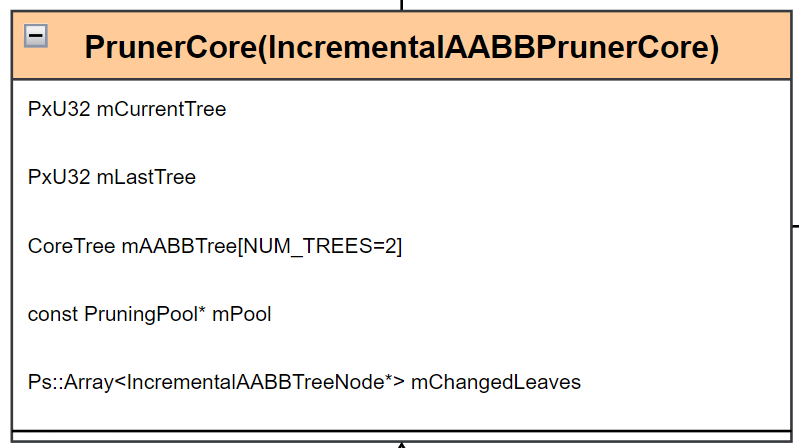Click the arrowhead at the bottom edge

tap(401, 444)
